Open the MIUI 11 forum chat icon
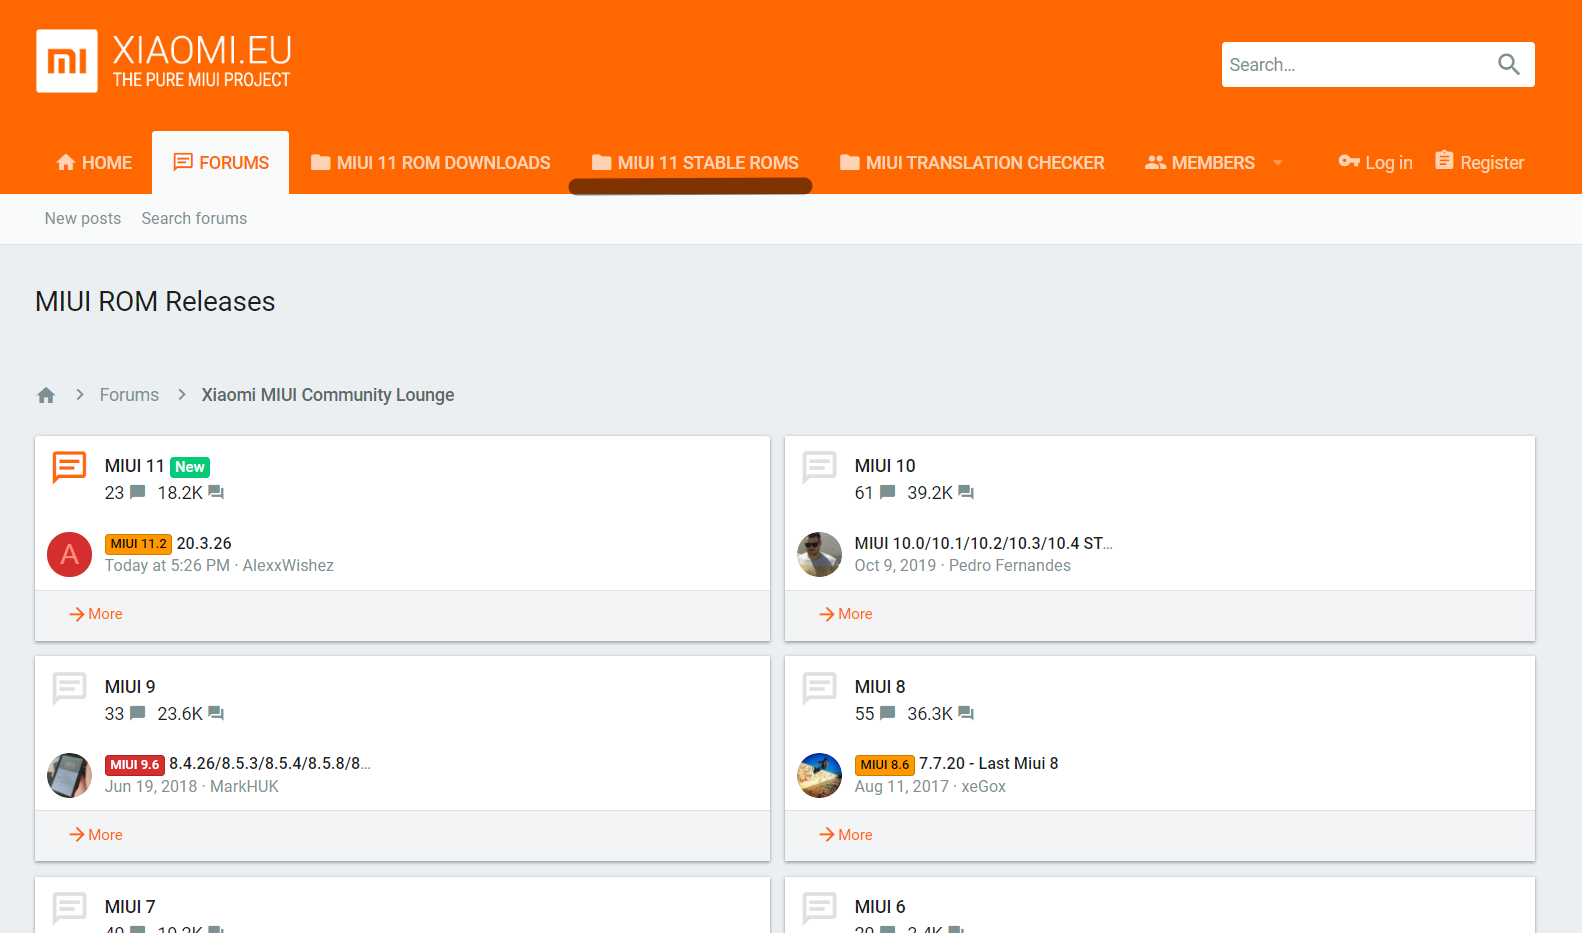The height and width of the screenshot is (933, 1582). coord(69,467)
